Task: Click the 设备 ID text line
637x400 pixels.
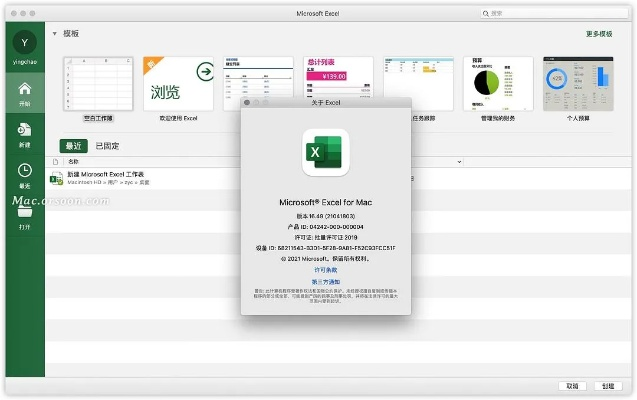Action: point(326,248)
